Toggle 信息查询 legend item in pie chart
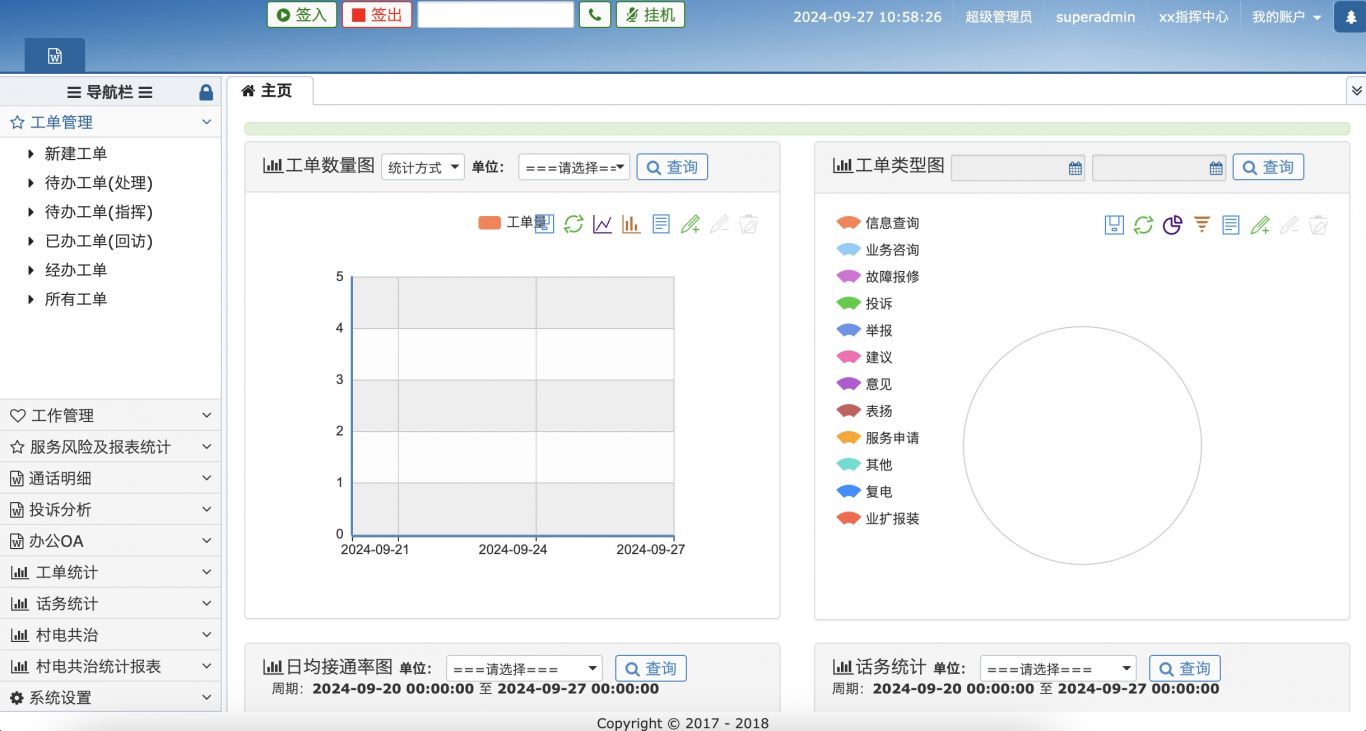Screen dimensions: 1366x731 tap(877, 223)
